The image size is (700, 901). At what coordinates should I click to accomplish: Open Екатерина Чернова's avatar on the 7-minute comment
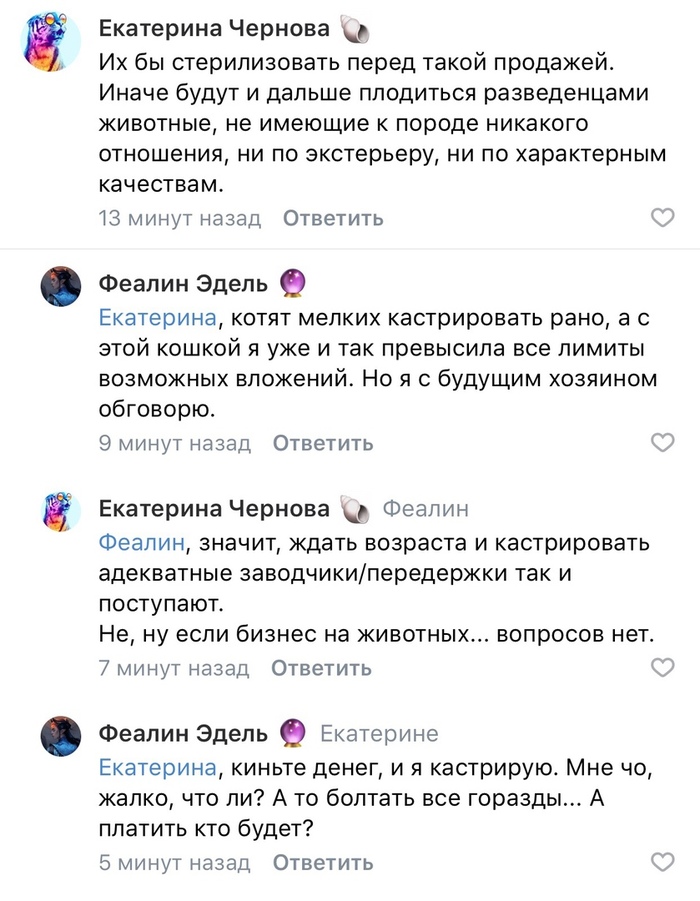[x=59, y=512]
